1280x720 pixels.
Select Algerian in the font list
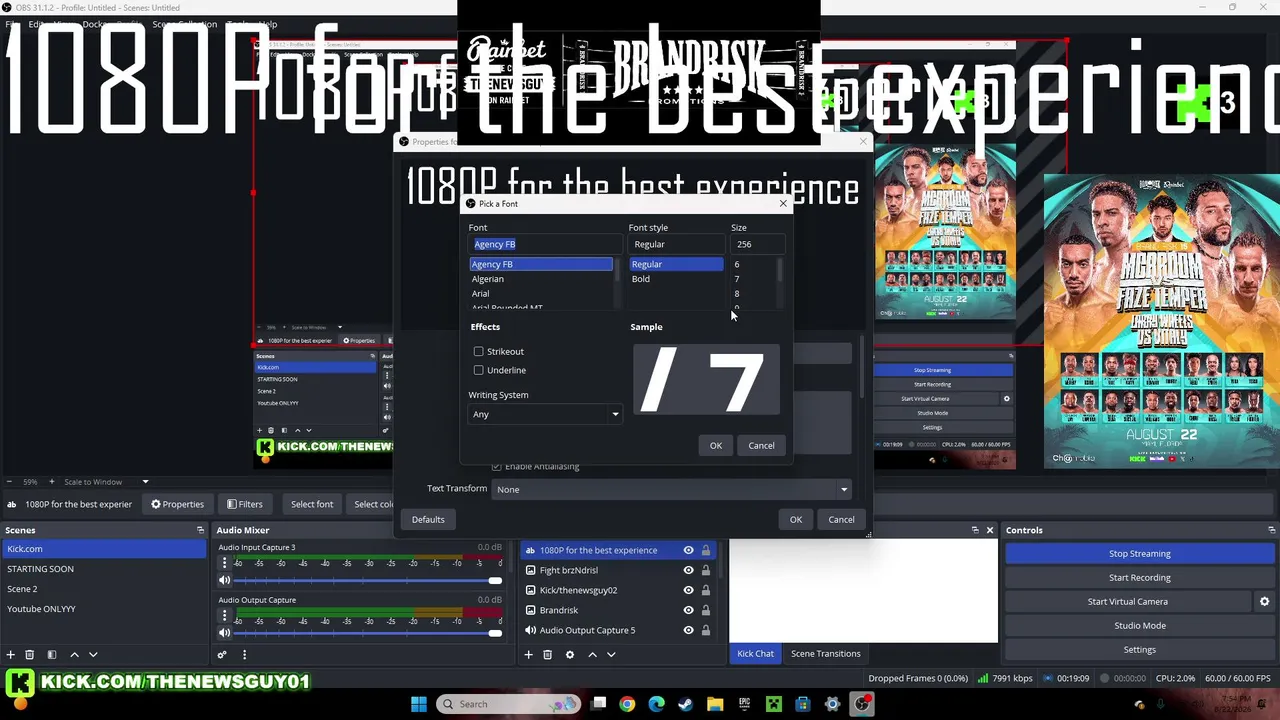click(x=540, y=279)
